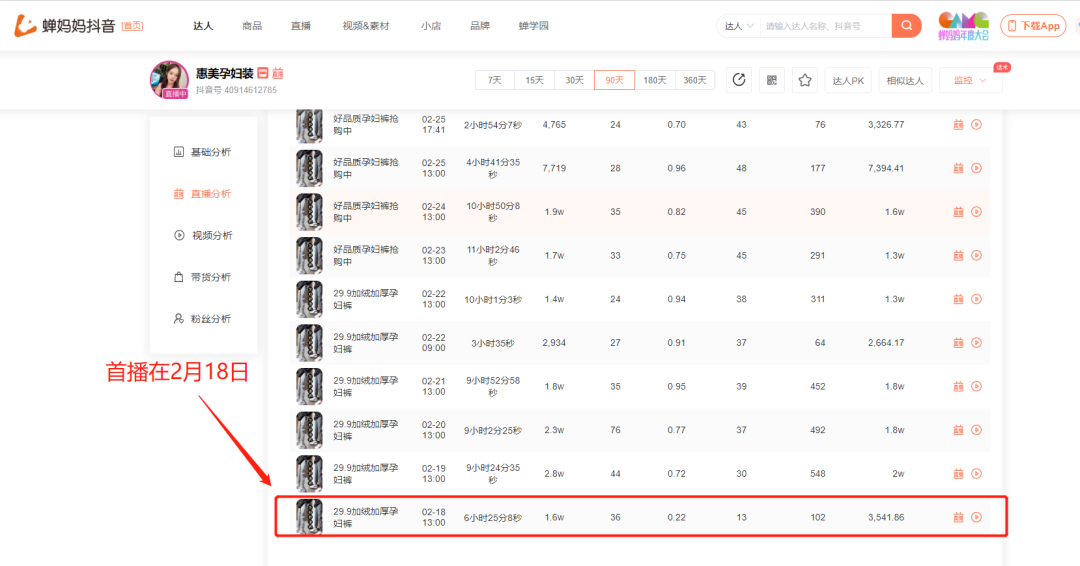Select the 90天 time range
The height and width of the screenshot is (566, 1080).
614,80
